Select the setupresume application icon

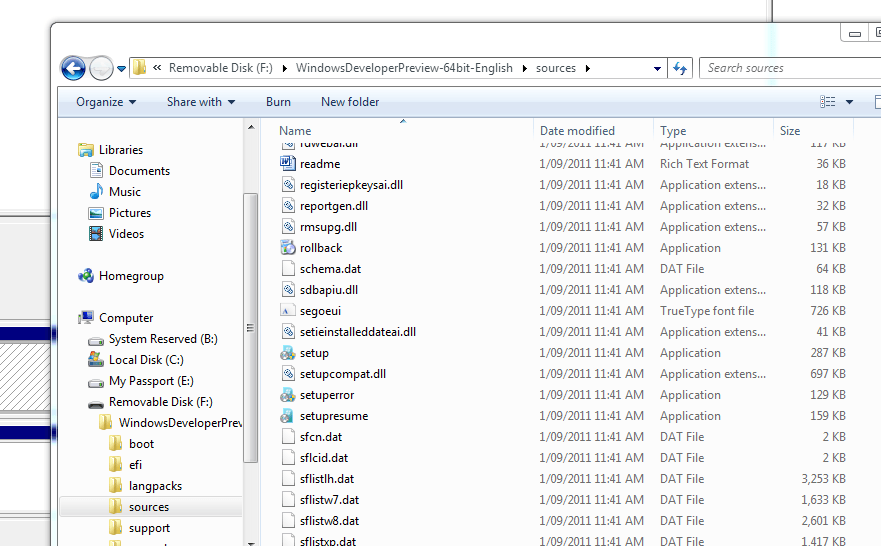coord(288,416)
